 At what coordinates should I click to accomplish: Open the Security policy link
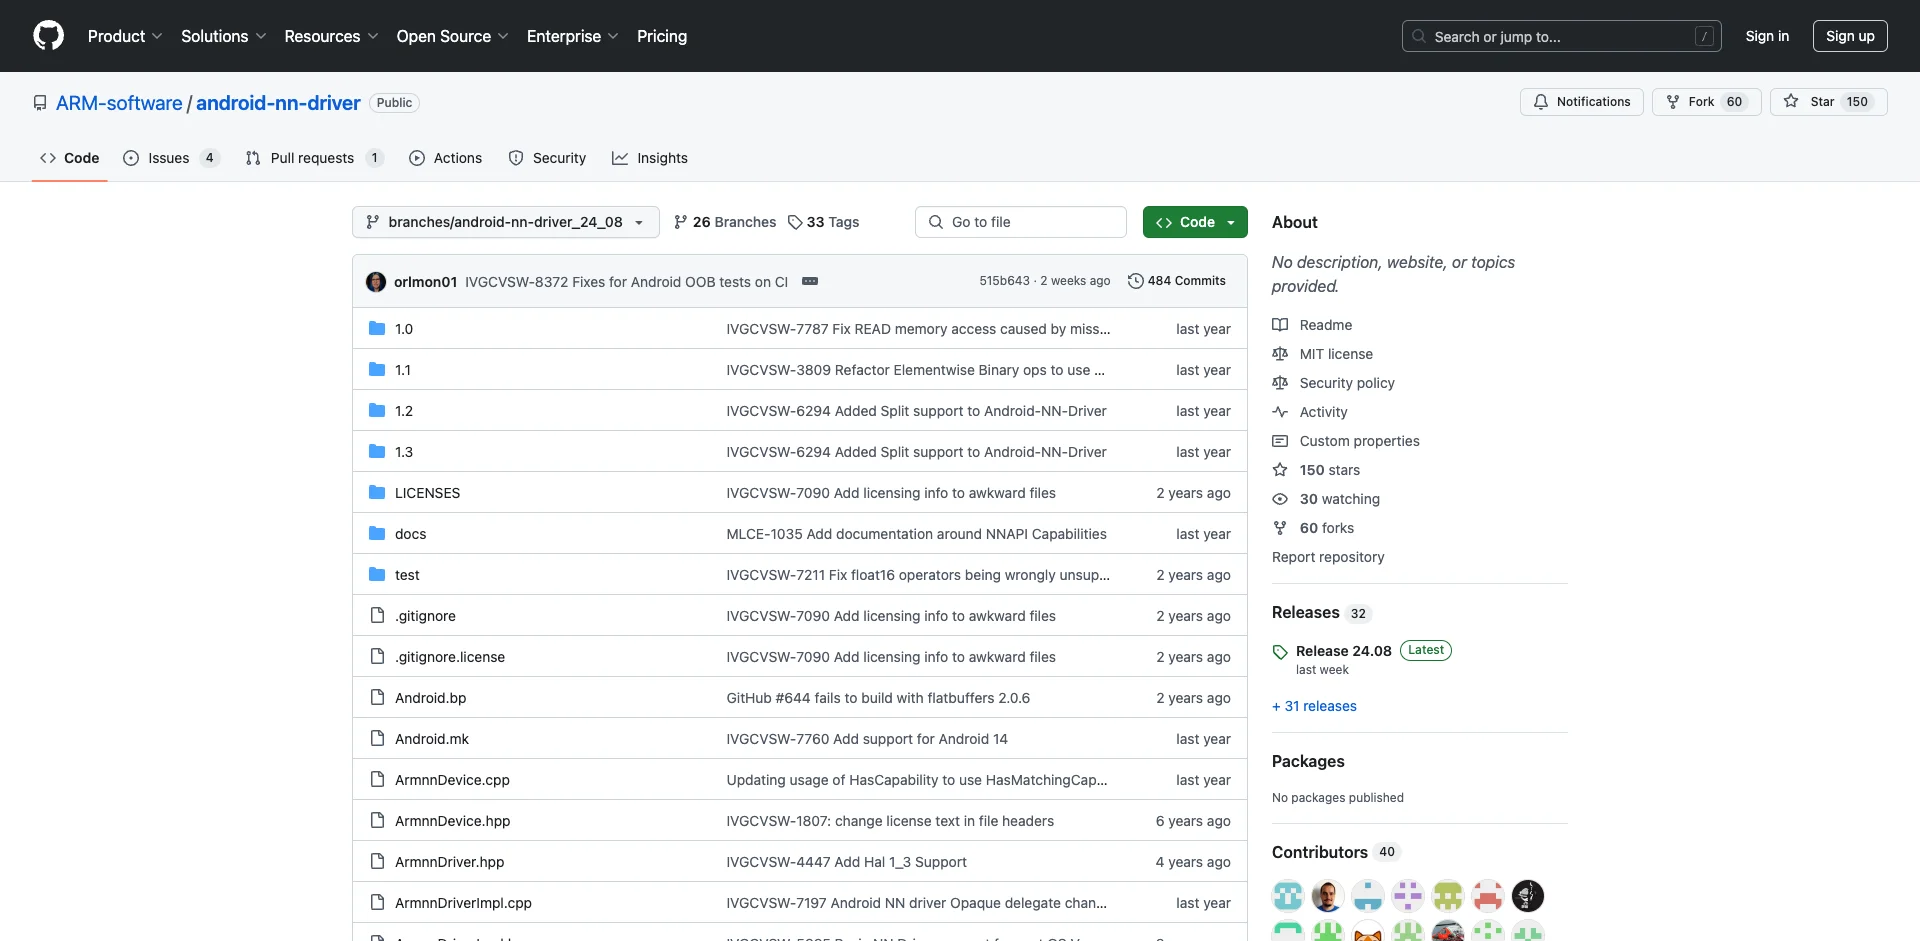point(1347,383)
